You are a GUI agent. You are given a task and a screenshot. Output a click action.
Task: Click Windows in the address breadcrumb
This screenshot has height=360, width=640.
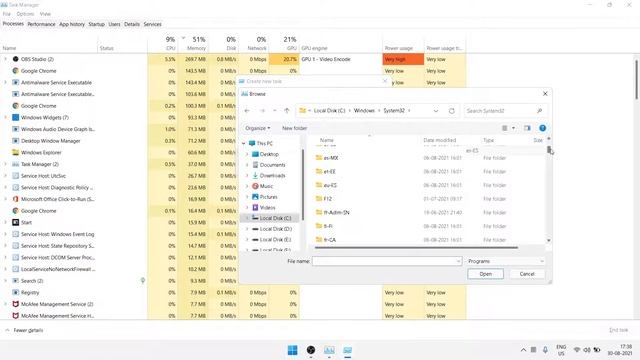[364, 111]
